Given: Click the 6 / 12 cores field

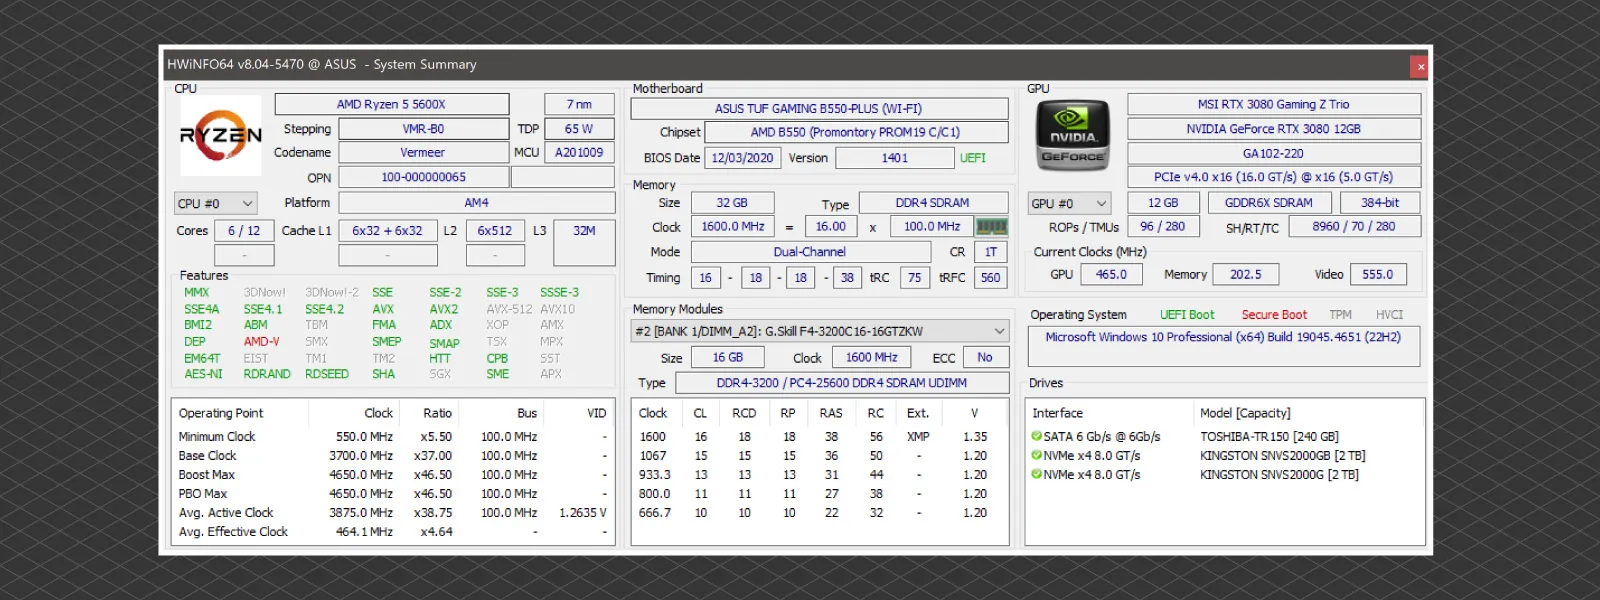Looking at the screenshot, I should coord(244,230).
